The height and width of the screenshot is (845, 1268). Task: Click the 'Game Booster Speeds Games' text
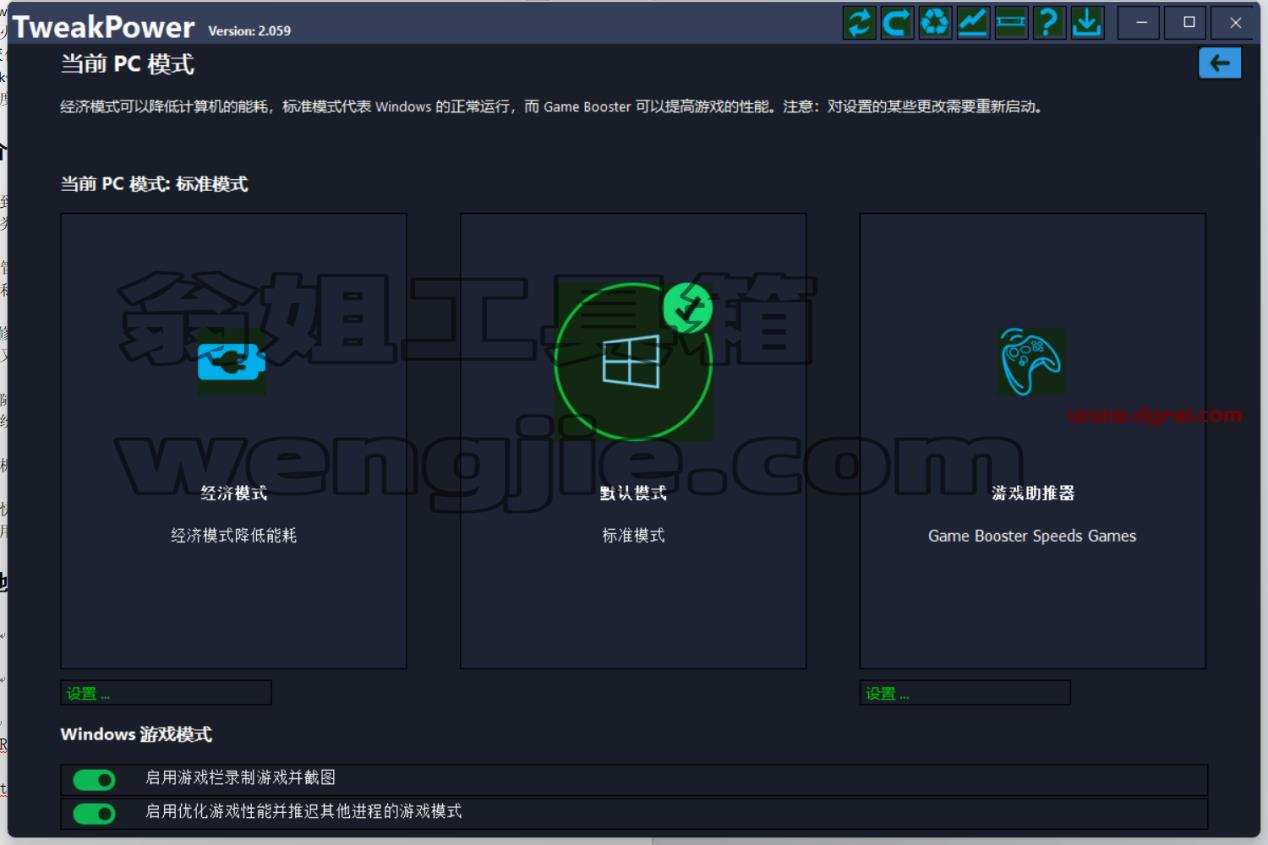[1032, 536]
